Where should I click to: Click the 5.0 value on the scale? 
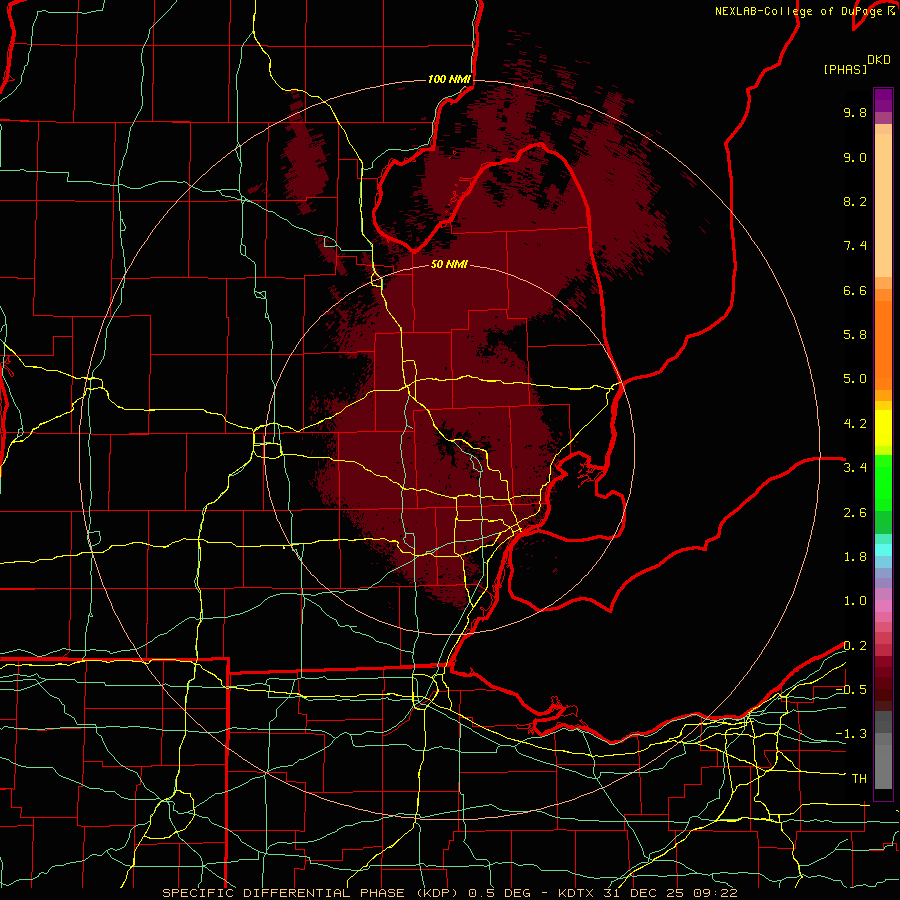click(855, 379)
